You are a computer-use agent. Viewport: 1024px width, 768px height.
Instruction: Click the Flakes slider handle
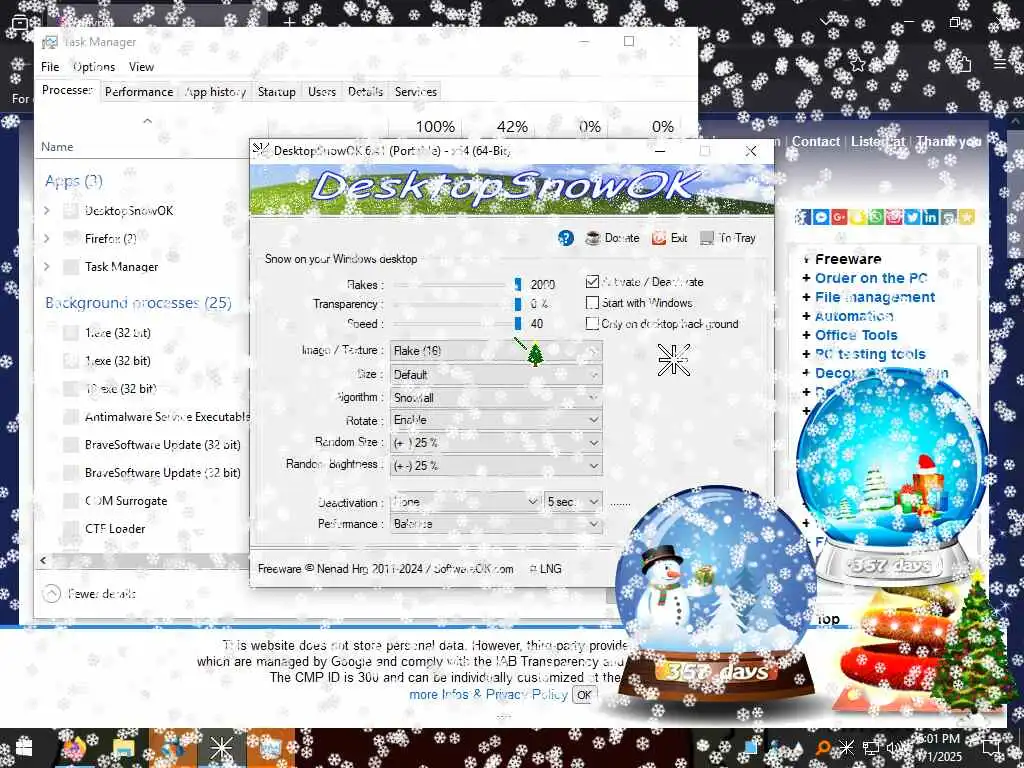coord(518,284)
